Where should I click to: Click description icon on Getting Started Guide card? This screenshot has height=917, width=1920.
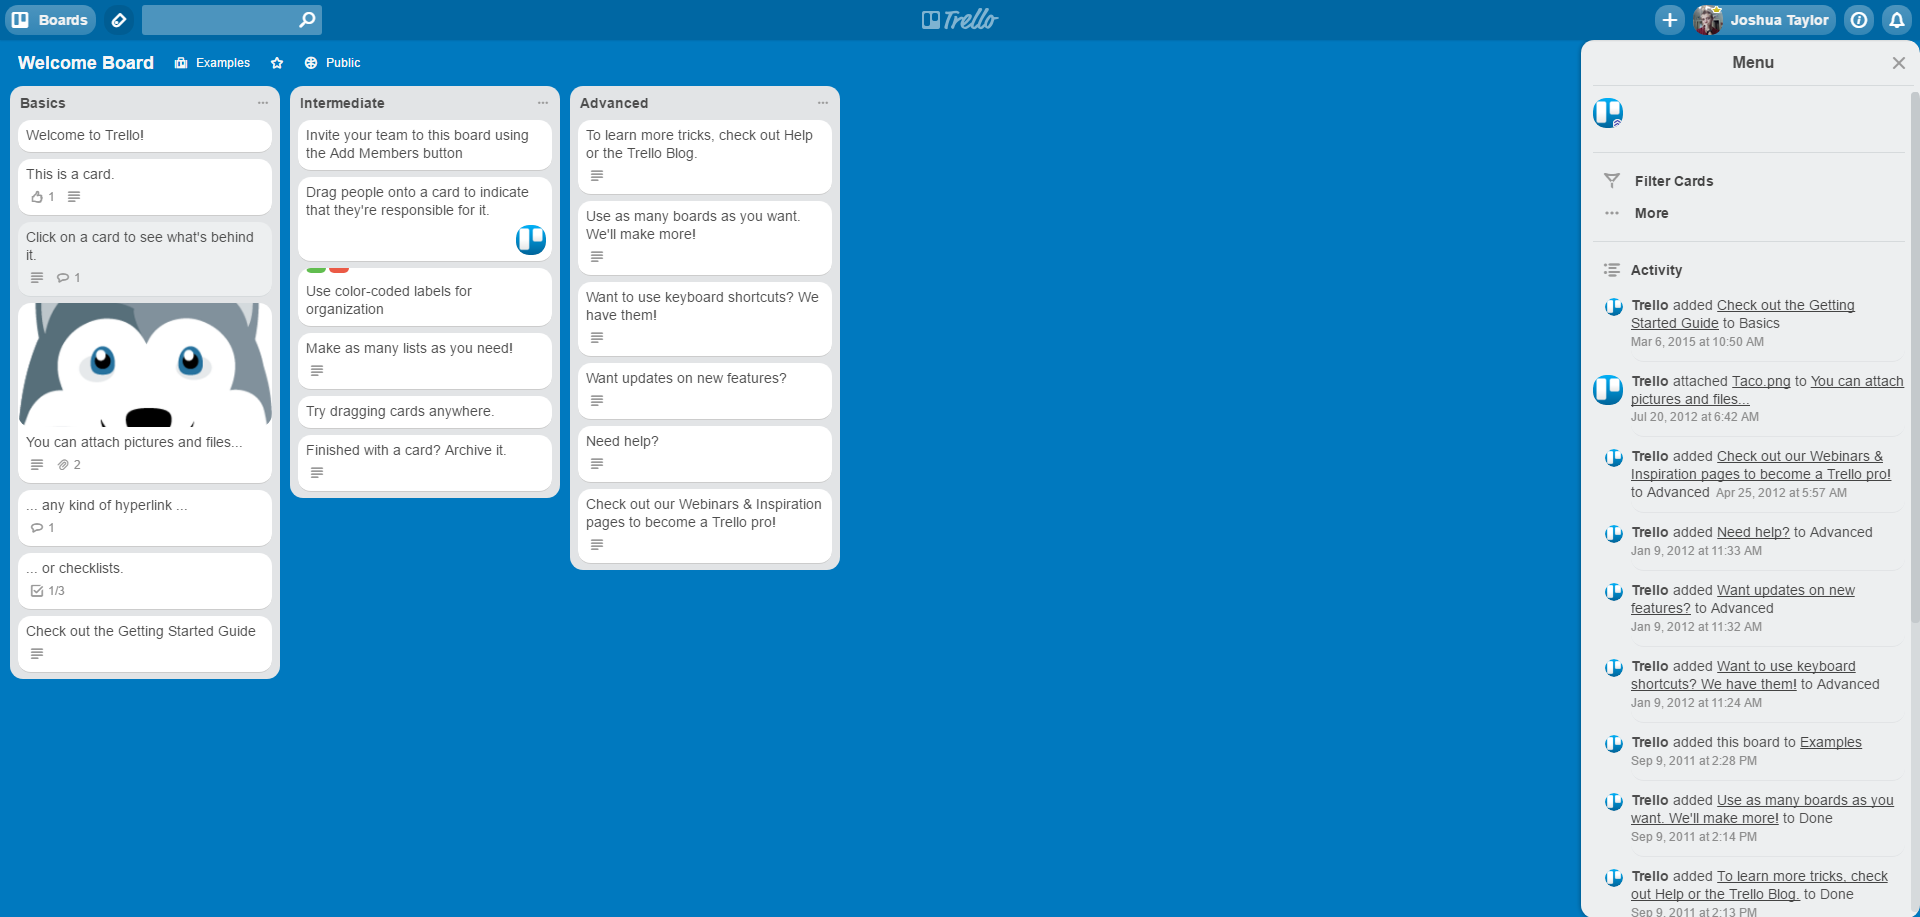[x=37, y=654]
